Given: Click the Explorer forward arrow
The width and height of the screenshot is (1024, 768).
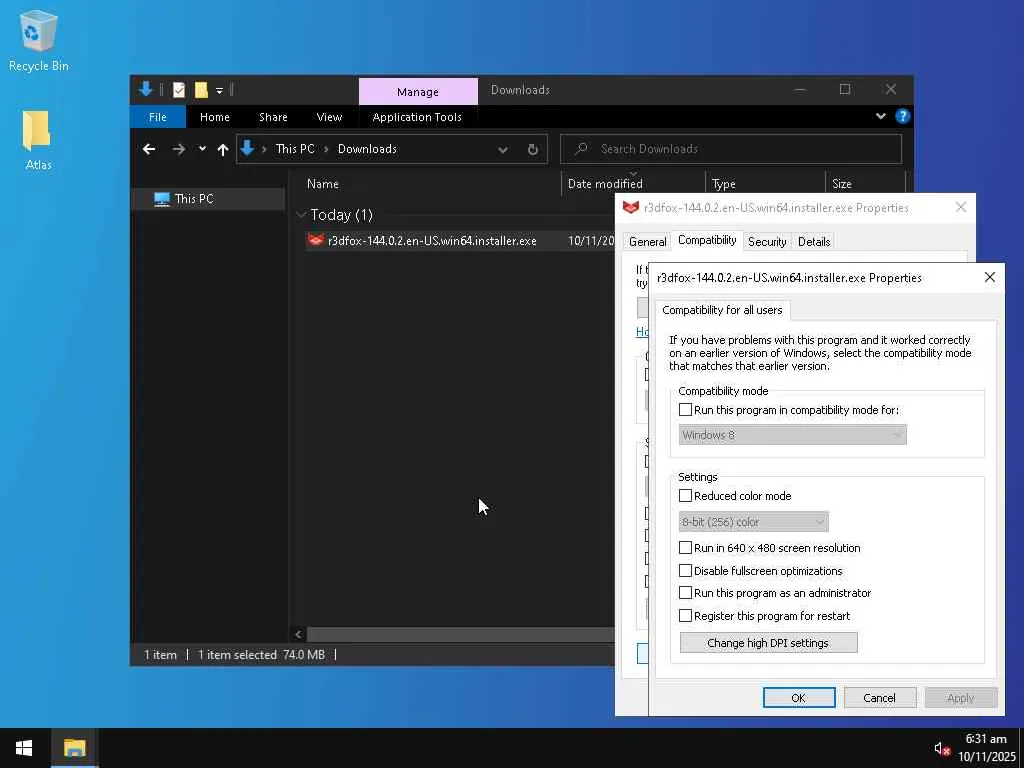Looking at the screenshot, I should [x=178, y=149].
